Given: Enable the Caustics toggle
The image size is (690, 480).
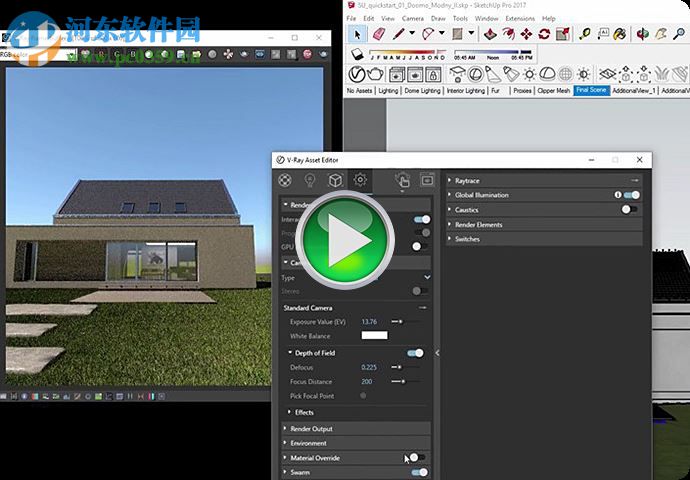Looking at the screenshot, I should tap(629, 209).
